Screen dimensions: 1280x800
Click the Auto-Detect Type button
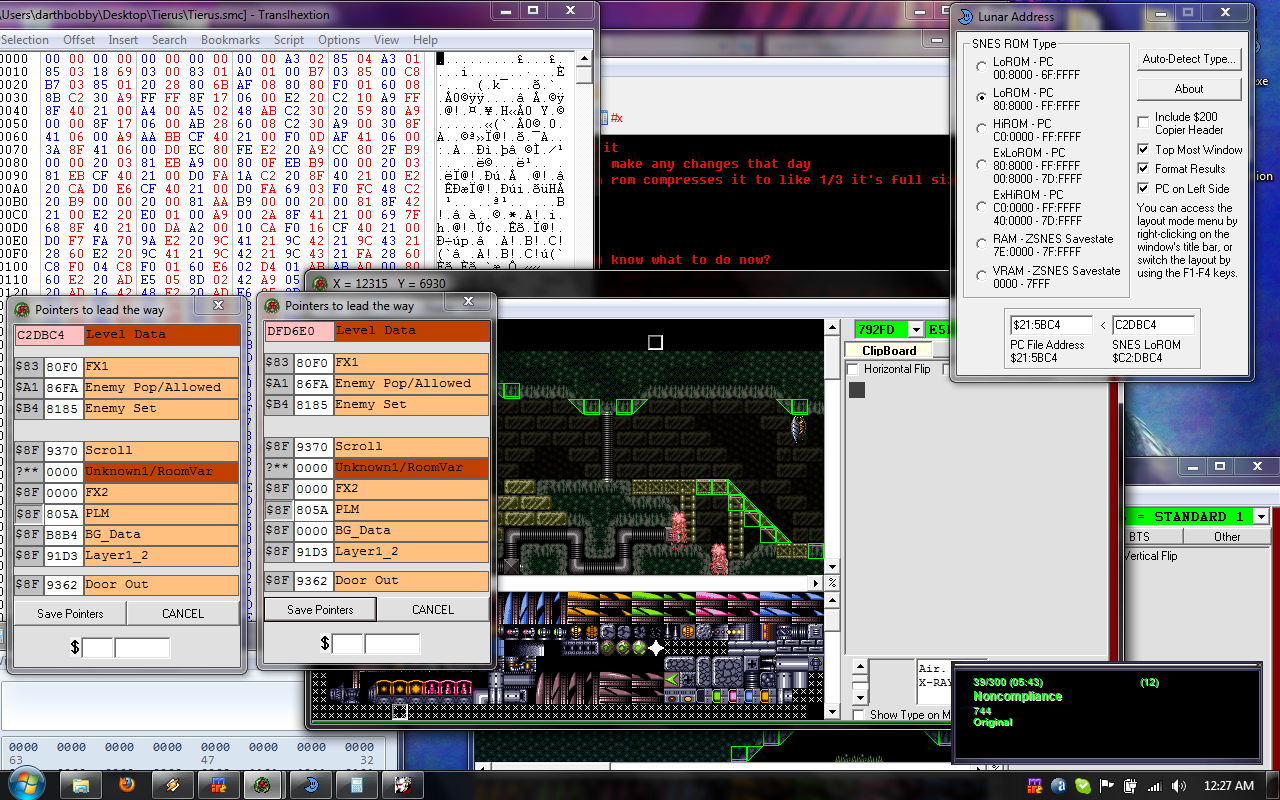[x=1189, y=59]
